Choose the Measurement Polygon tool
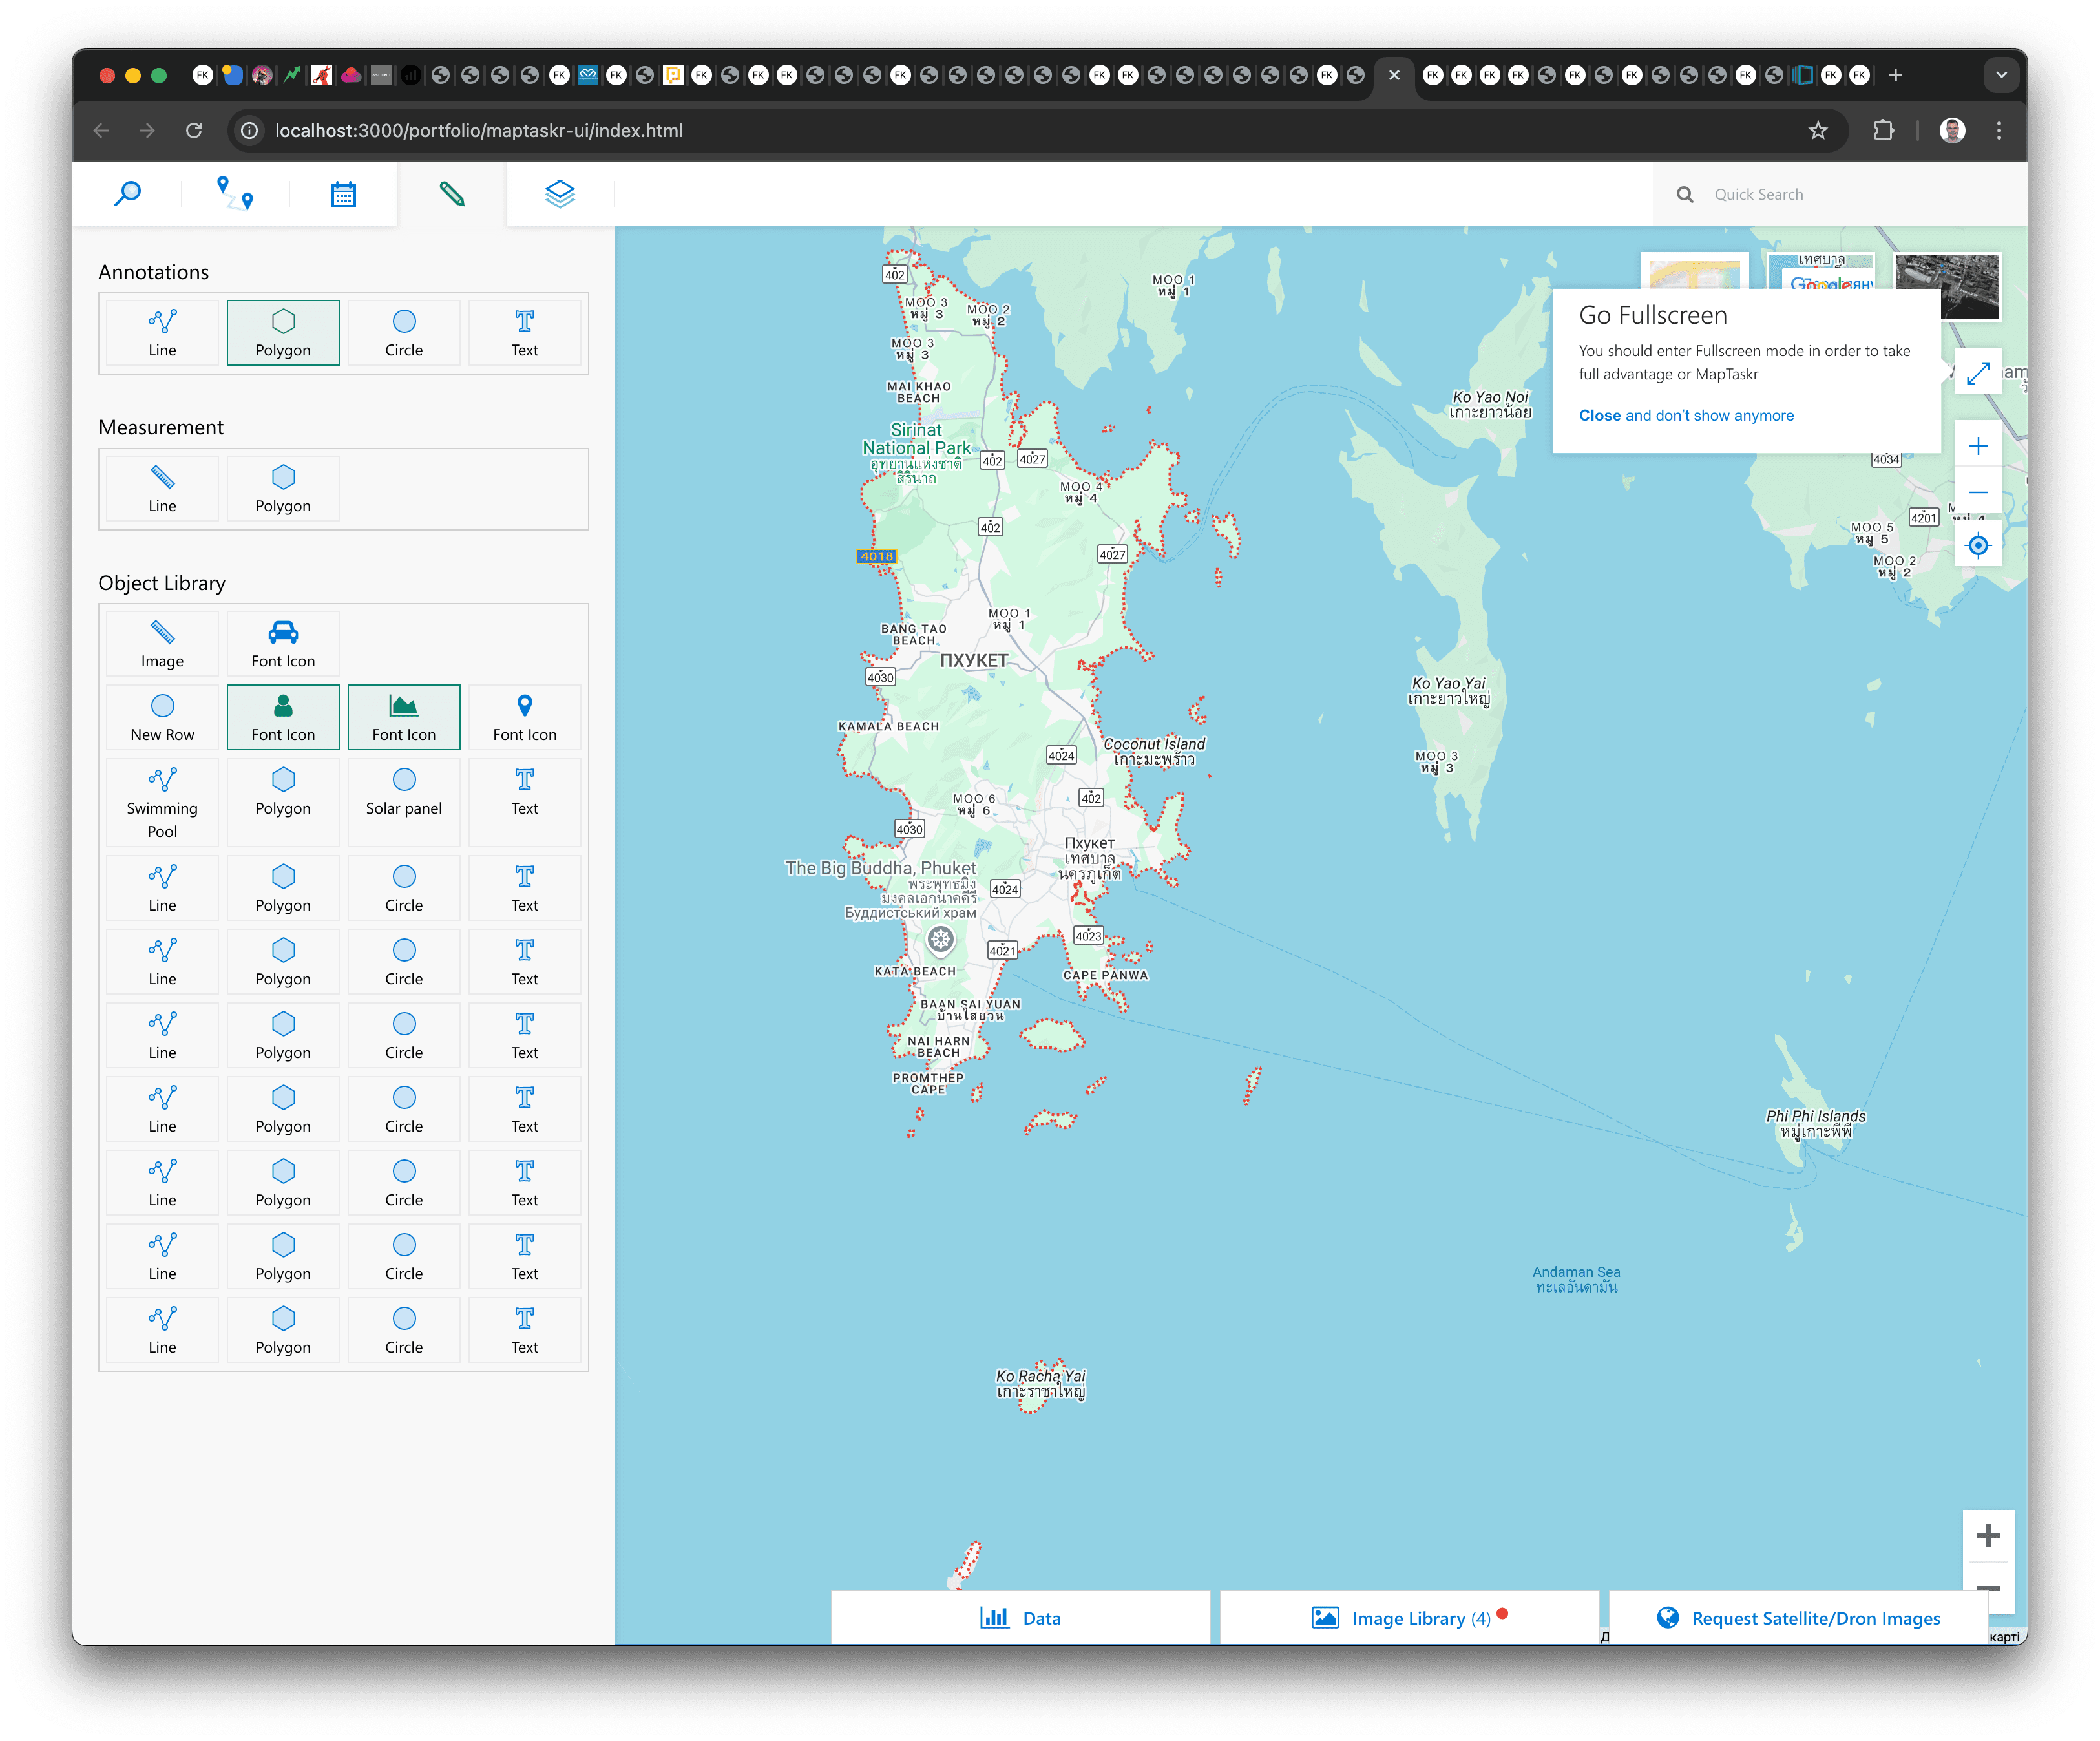The image size is (2100, 1741). point(283,488)
